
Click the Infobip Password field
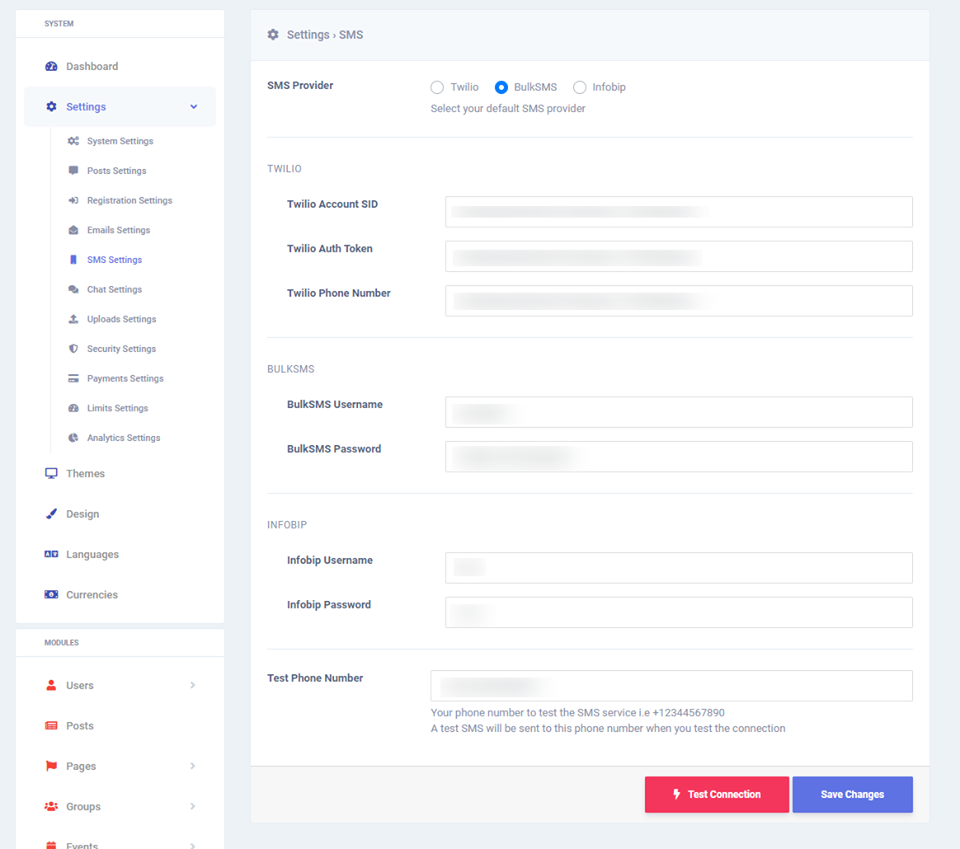[x=678, y=612]
